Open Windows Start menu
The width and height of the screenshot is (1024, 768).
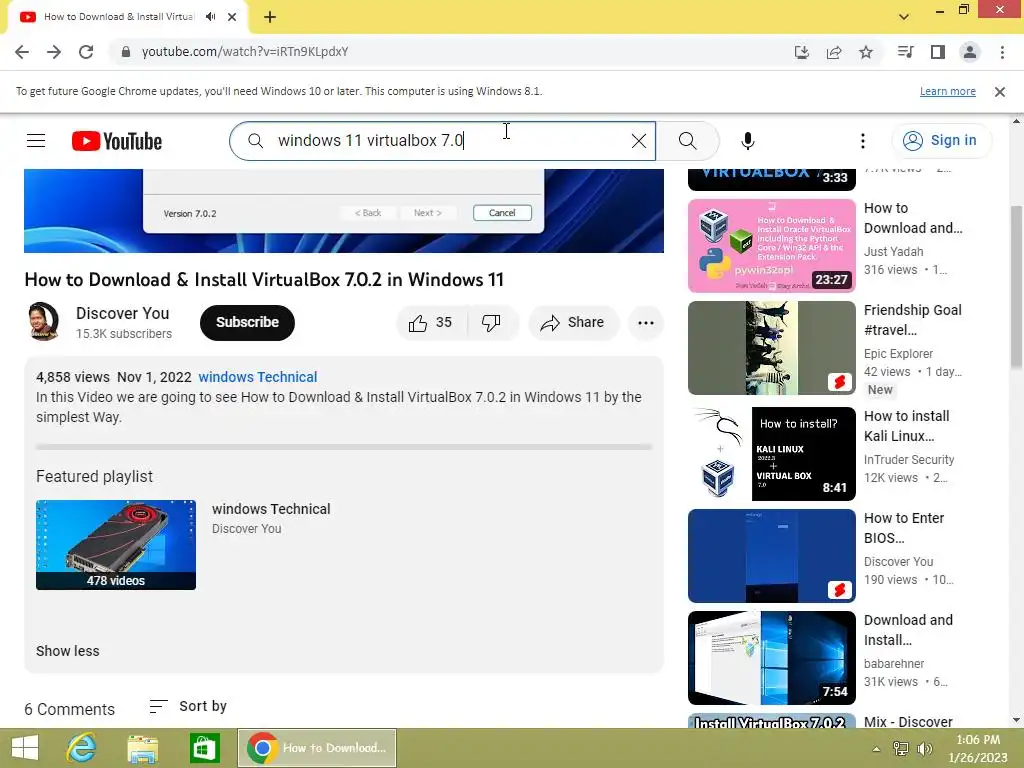tap(25, 748)
